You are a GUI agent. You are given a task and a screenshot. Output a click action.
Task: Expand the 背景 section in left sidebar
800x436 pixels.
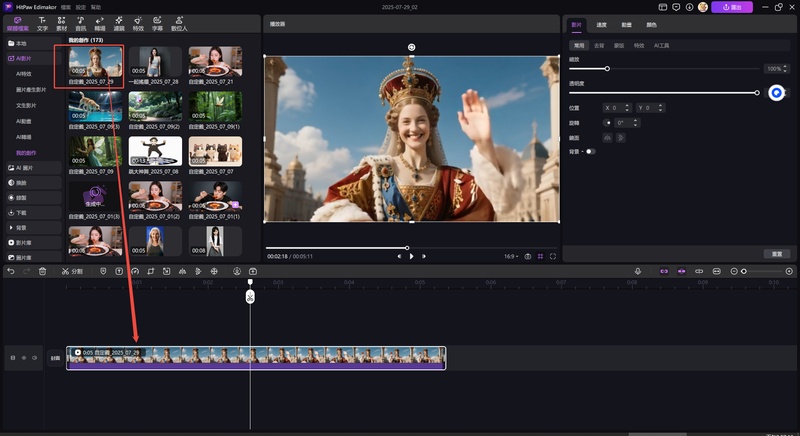[x=34, y=227]
